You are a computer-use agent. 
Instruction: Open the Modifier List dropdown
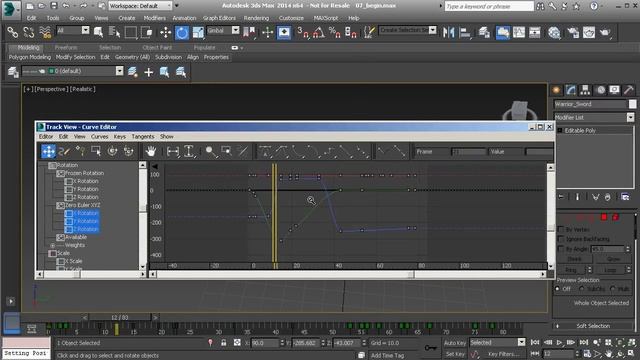coord(594,118)
